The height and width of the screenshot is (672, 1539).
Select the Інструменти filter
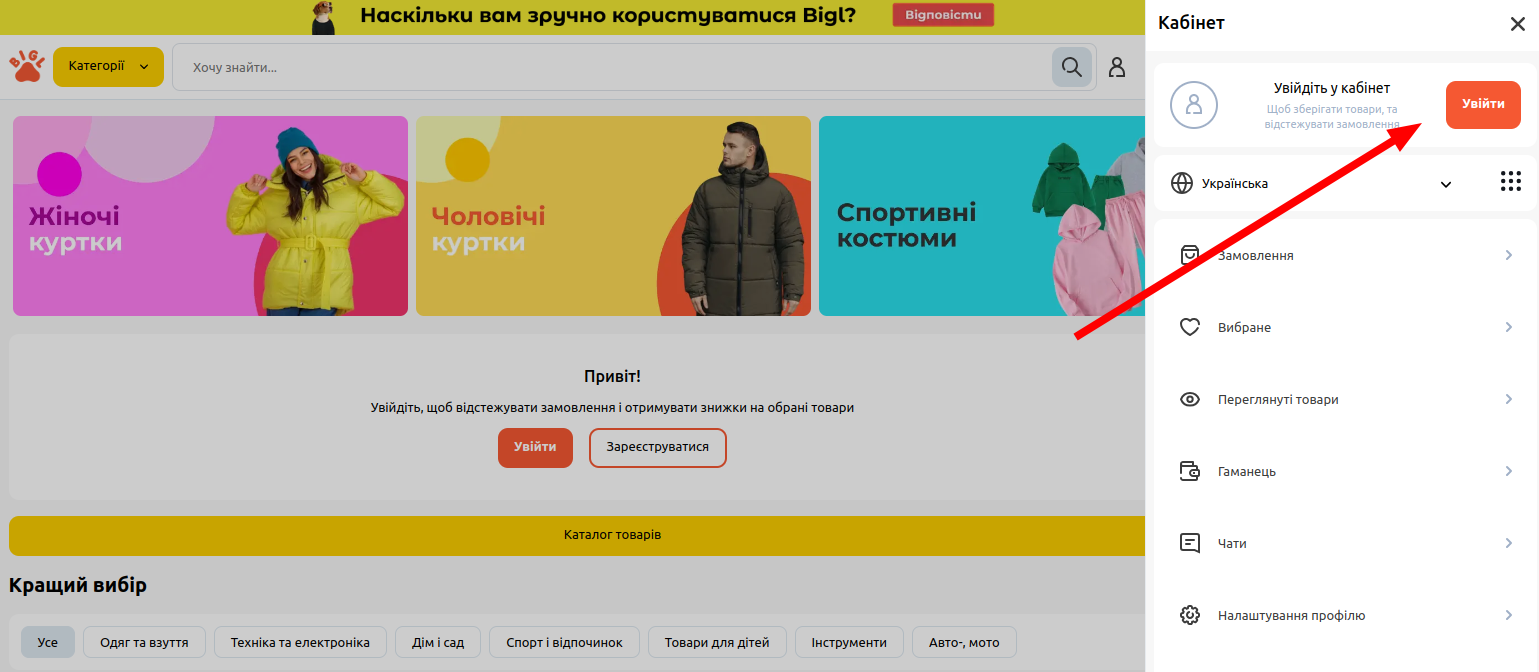[849, 642]
